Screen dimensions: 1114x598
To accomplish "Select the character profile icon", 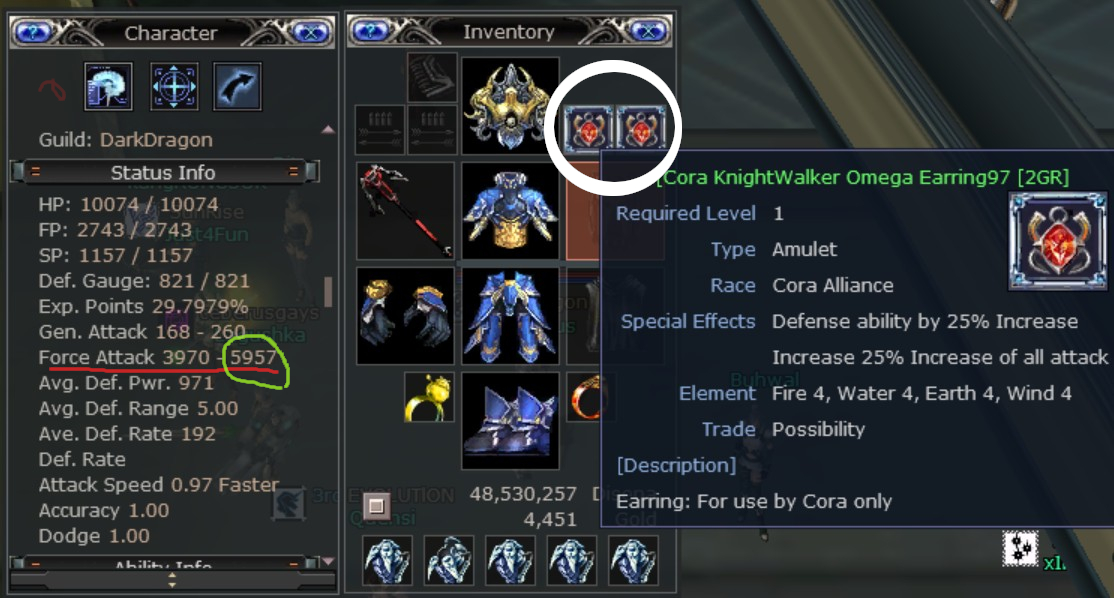I will pyautogui.click(x=108, y=87).
